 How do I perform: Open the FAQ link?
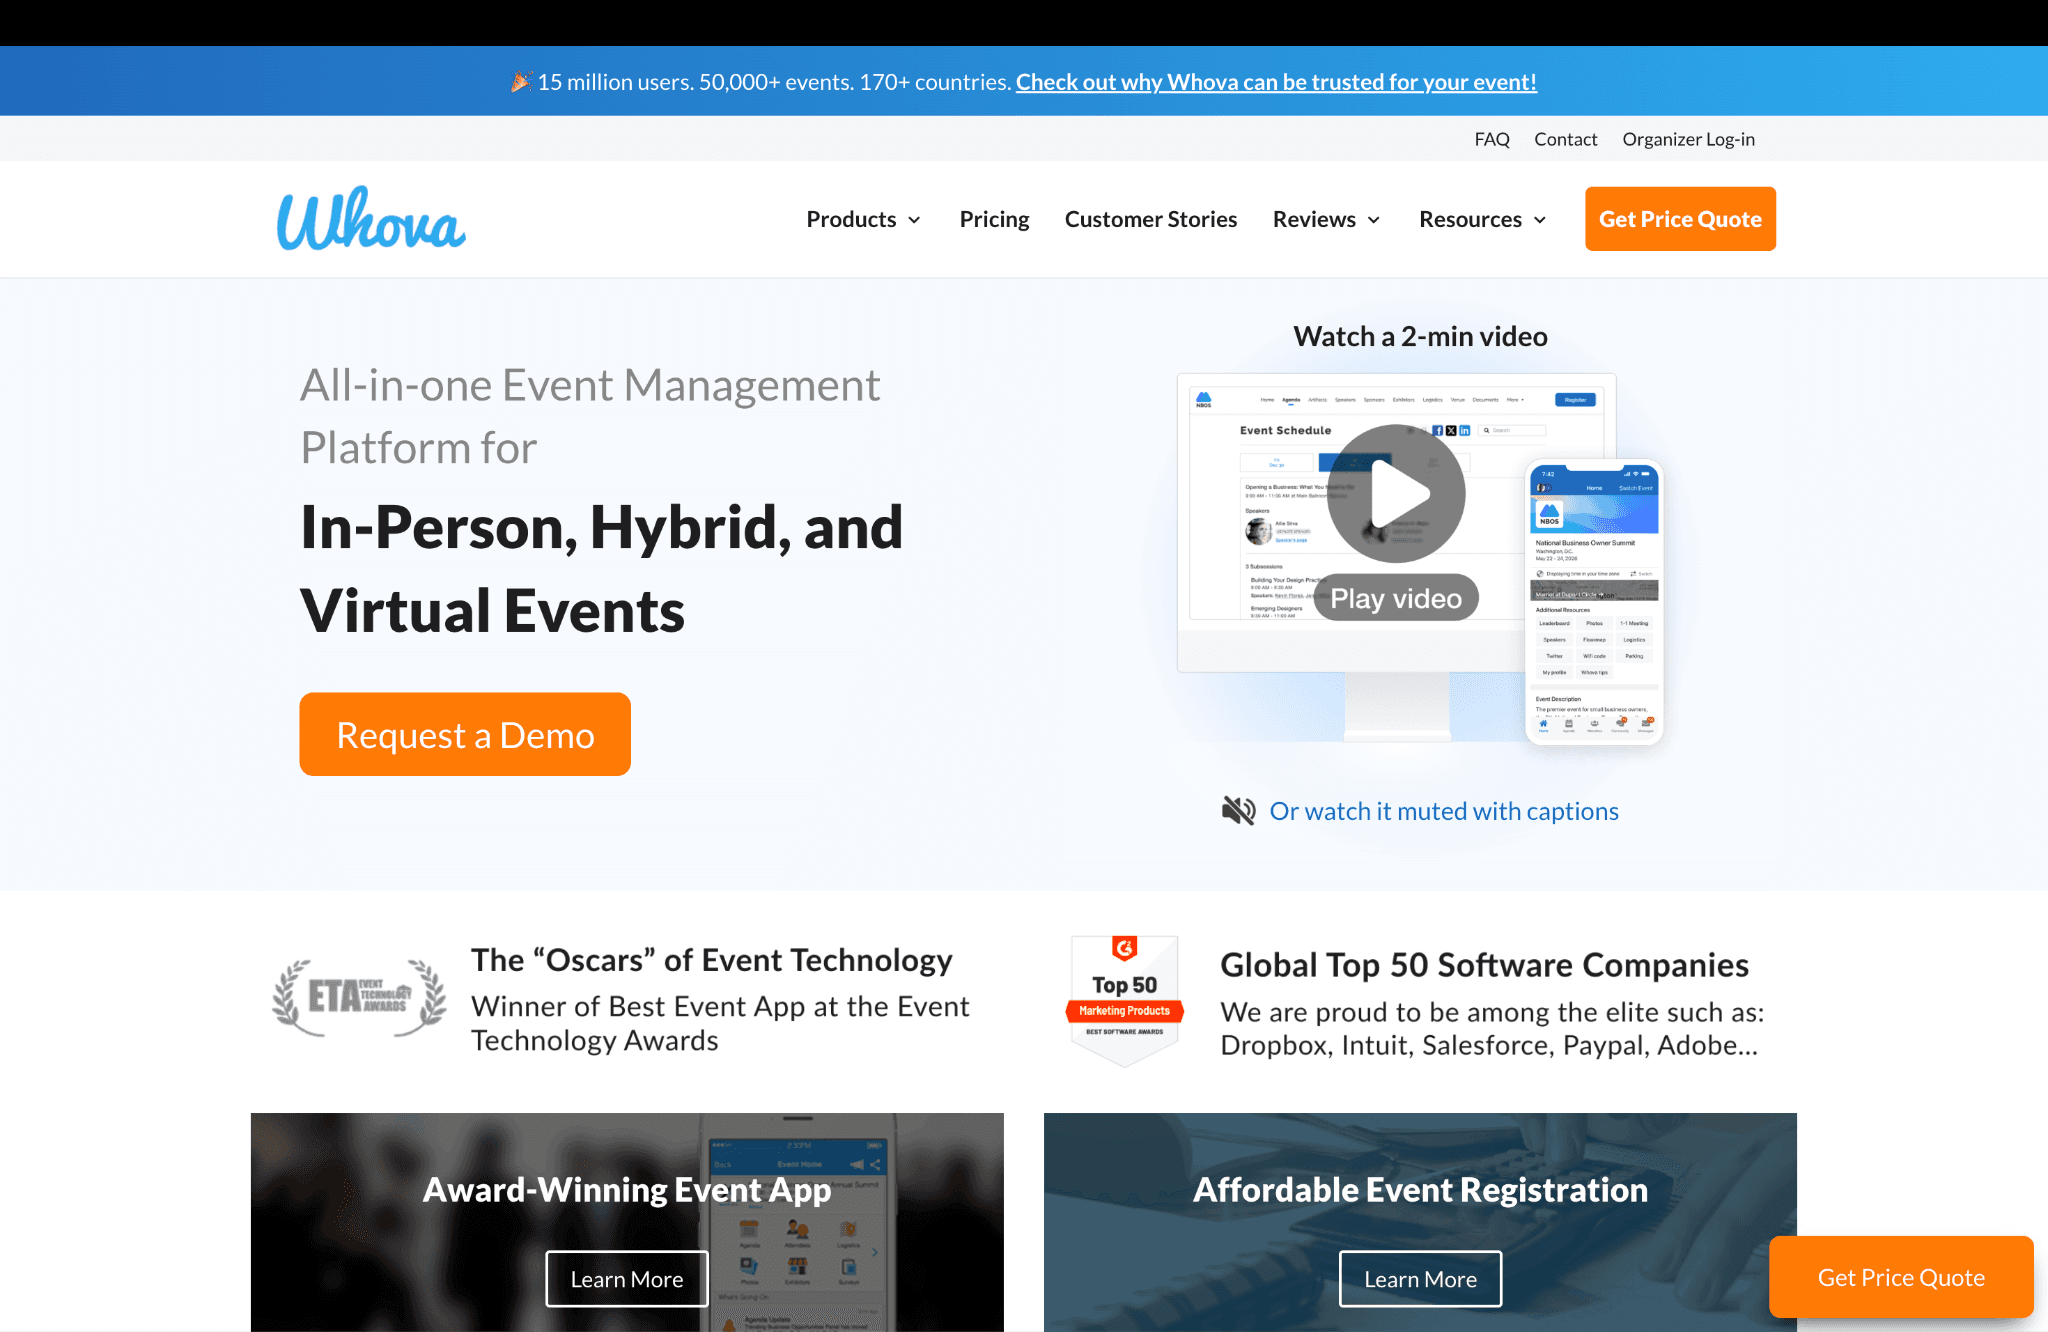(x=1492, y=139)
